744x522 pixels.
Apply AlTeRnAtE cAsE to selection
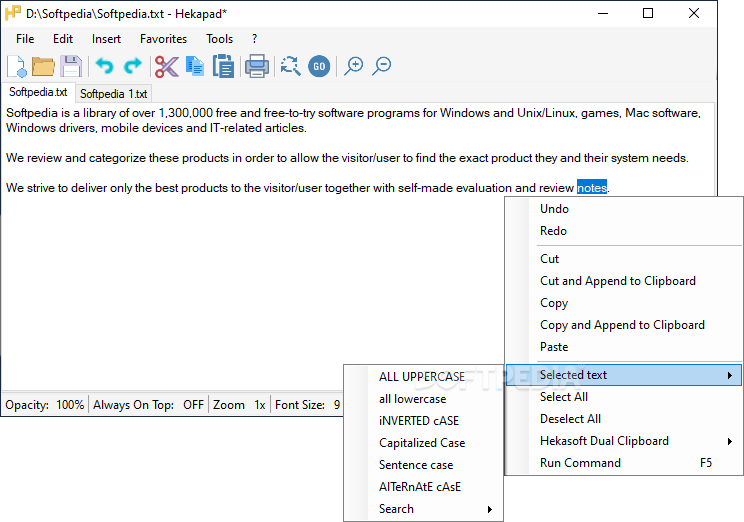point(423,487)
